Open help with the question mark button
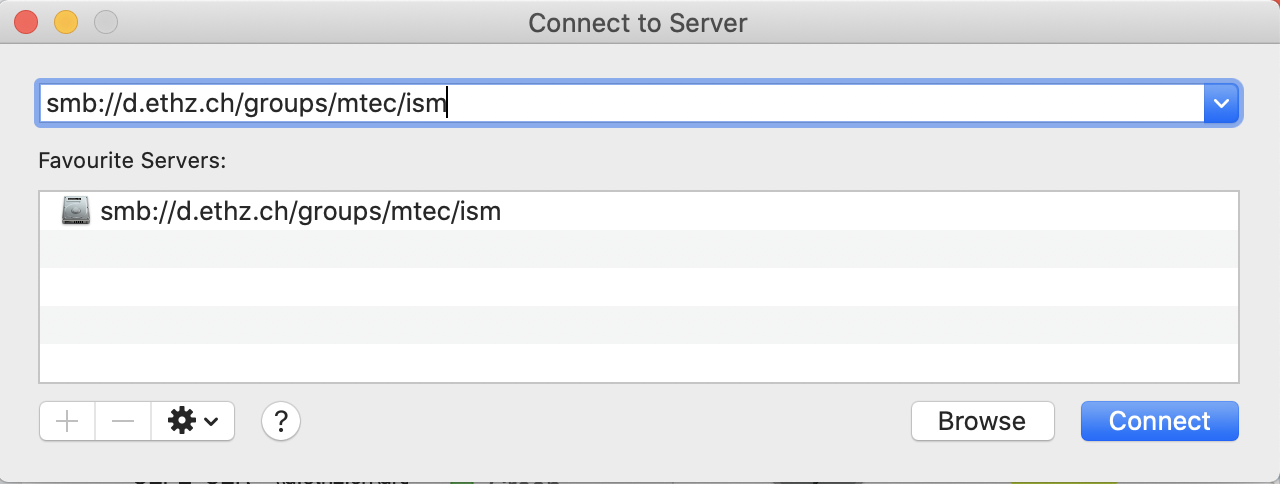The height and width of the screenshot is (484, 1280). (x=281, y=421)
